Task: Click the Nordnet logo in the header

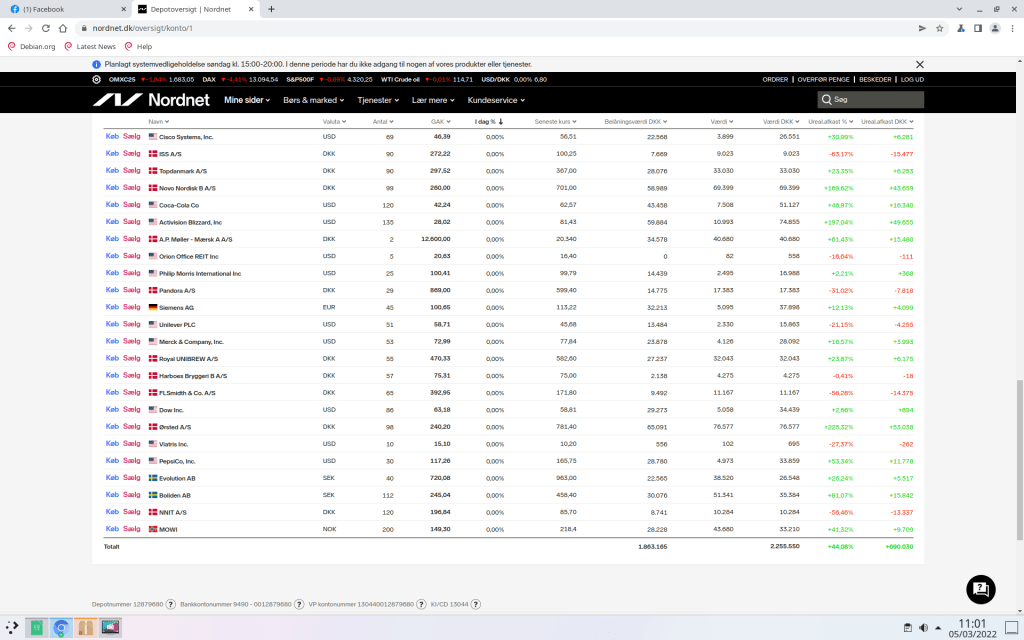Action: [x=153, y=100]
